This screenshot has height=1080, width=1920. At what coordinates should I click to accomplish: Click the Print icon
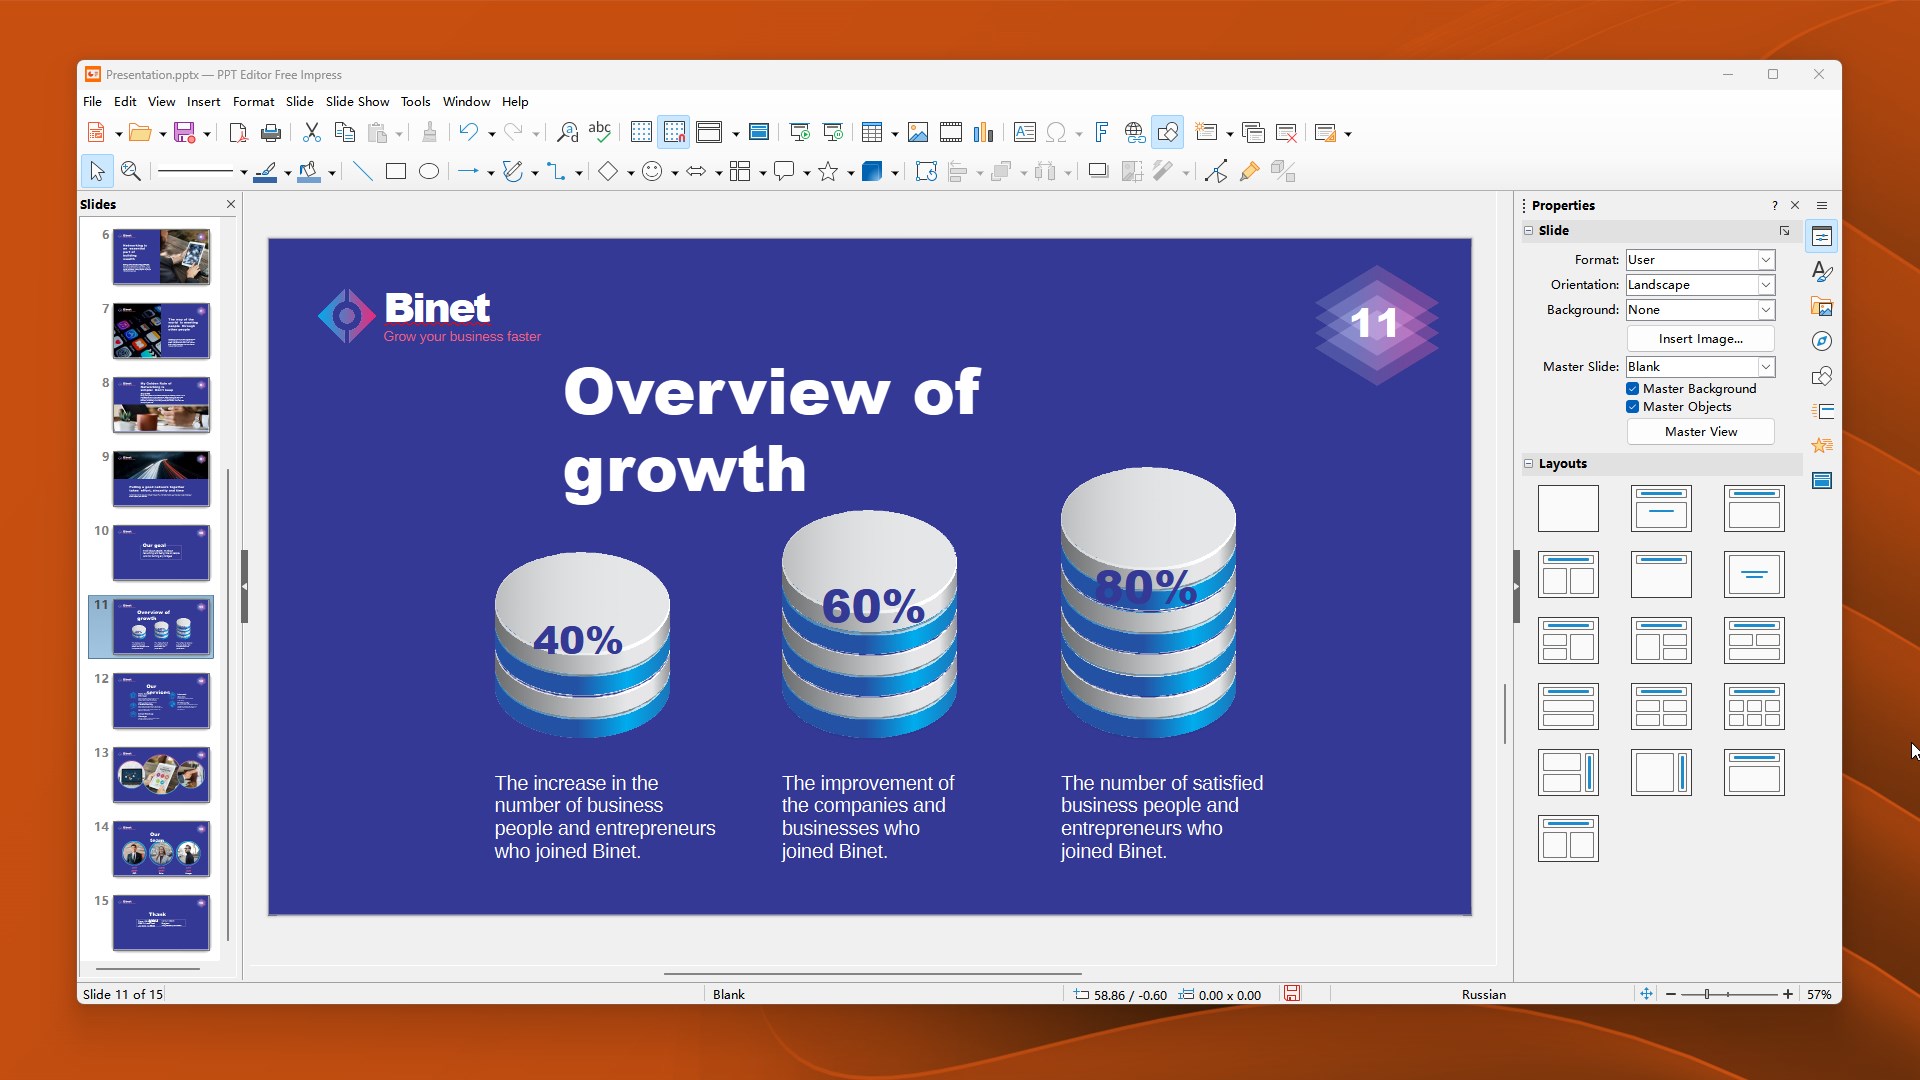(271, 133)
